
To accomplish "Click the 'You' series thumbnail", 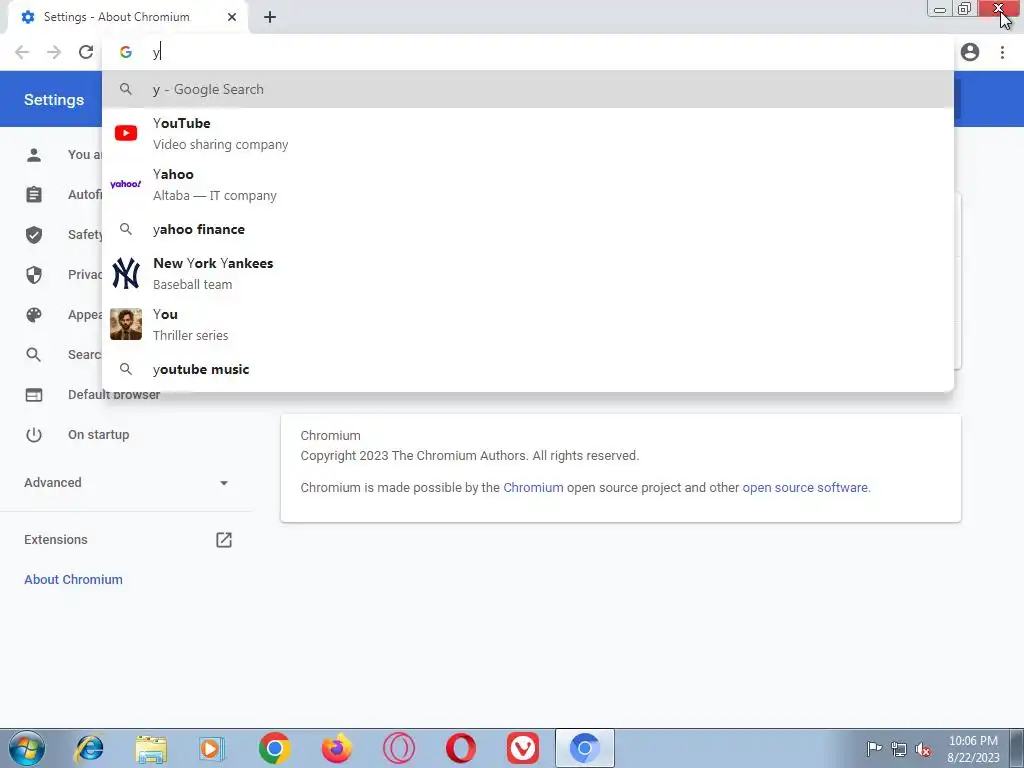I will click(125, 324).
